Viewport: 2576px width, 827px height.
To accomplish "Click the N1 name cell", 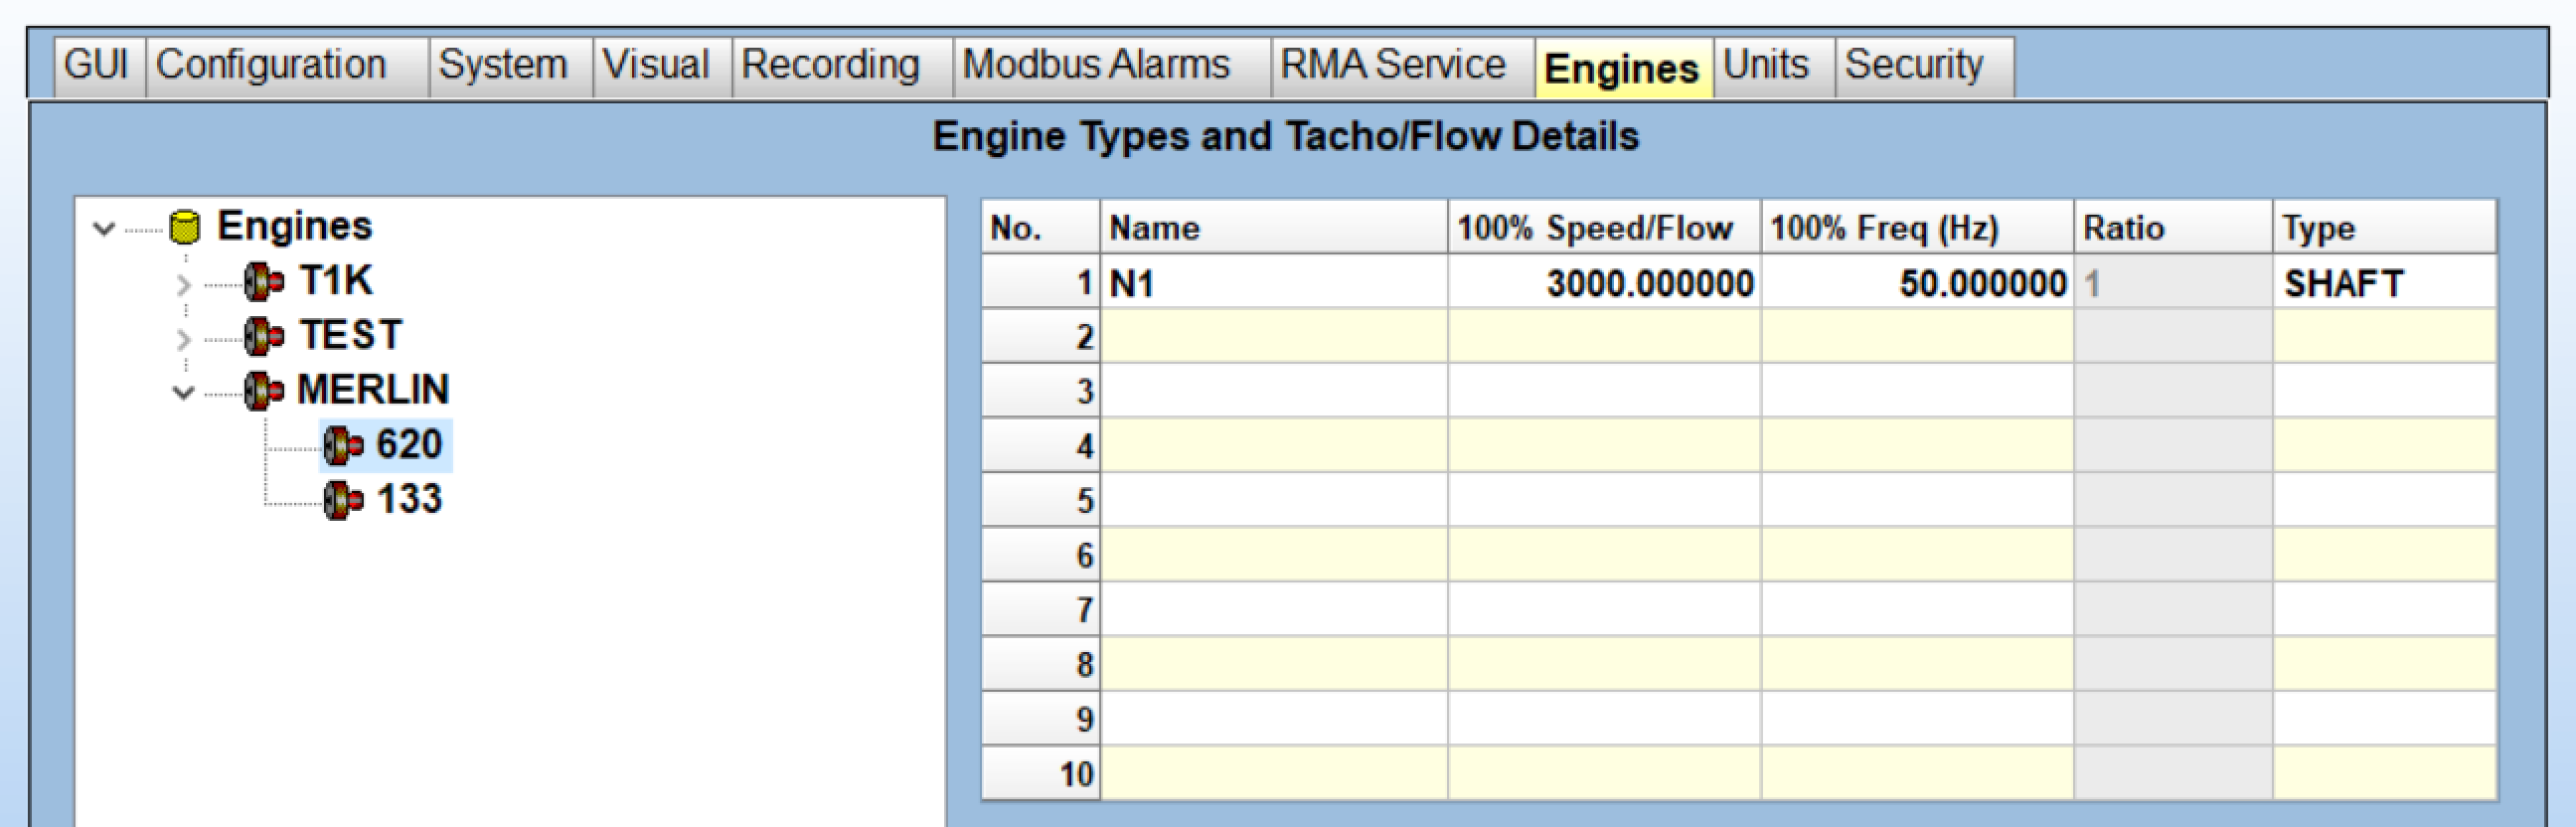I will [x=1274, y=283].
